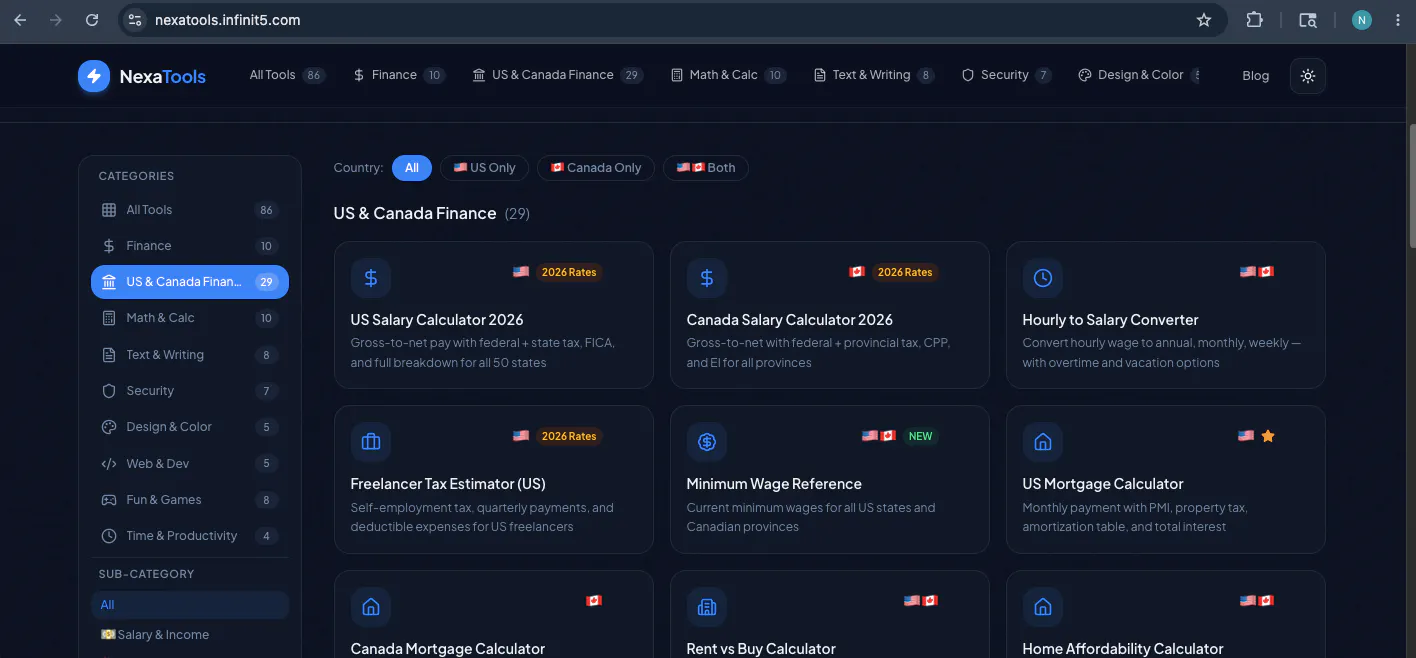Click 2026 Rates badge on US Salary card
The width and height of the screenshot is (1416, 658).
pyautogui.click(x=569, y=272)
